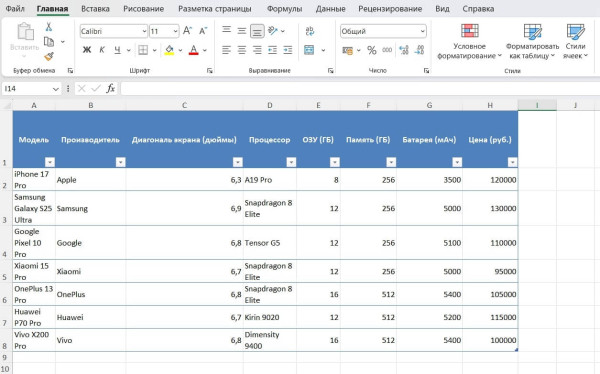Click the Copy icon in clipboard group
Image resolution: width=600 pixels, height=374 pixels.
49,41
